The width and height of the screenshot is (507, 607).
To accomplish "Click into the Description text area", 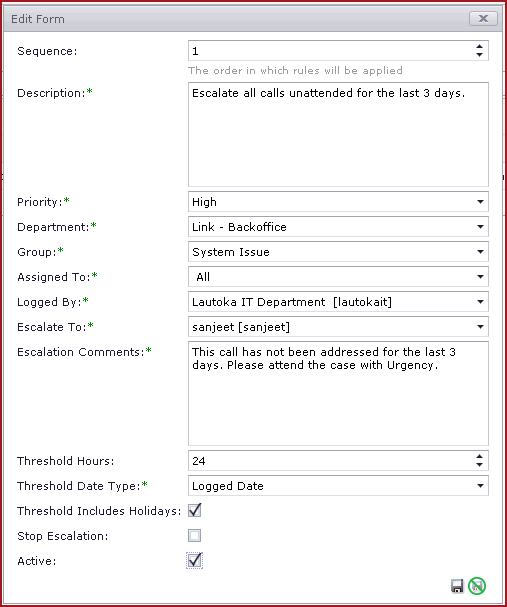I will click(x=338, y=134).
